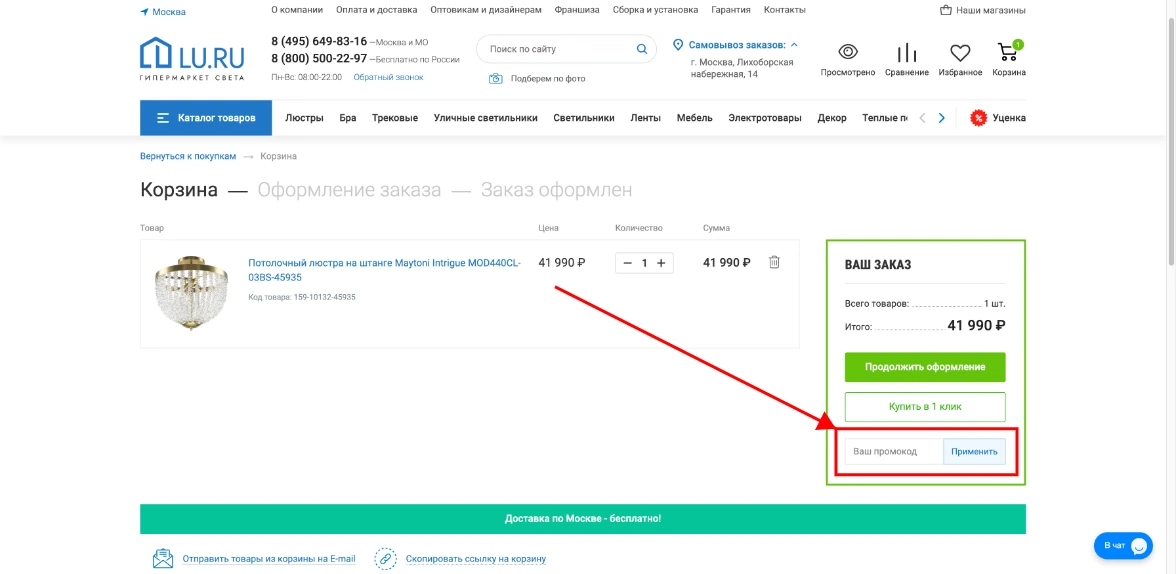Open the Контакты page

coord(784,10)
